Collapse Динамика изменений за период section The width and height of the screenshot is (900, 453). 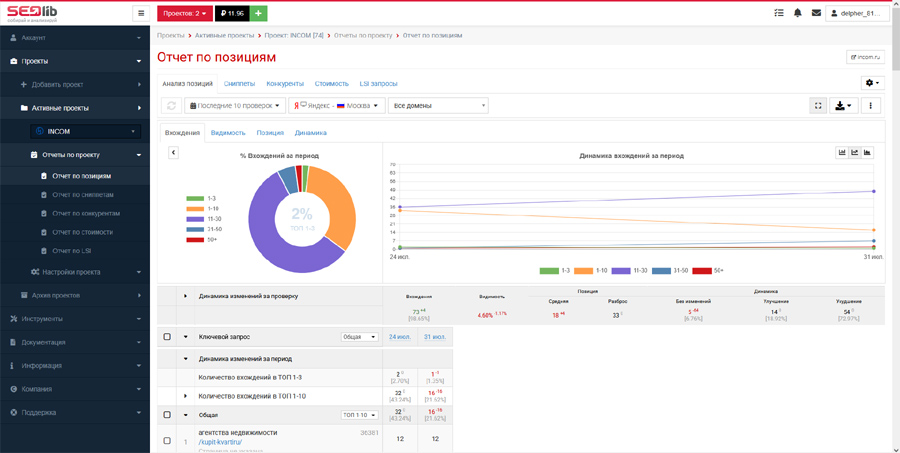(x=185, y=359)
